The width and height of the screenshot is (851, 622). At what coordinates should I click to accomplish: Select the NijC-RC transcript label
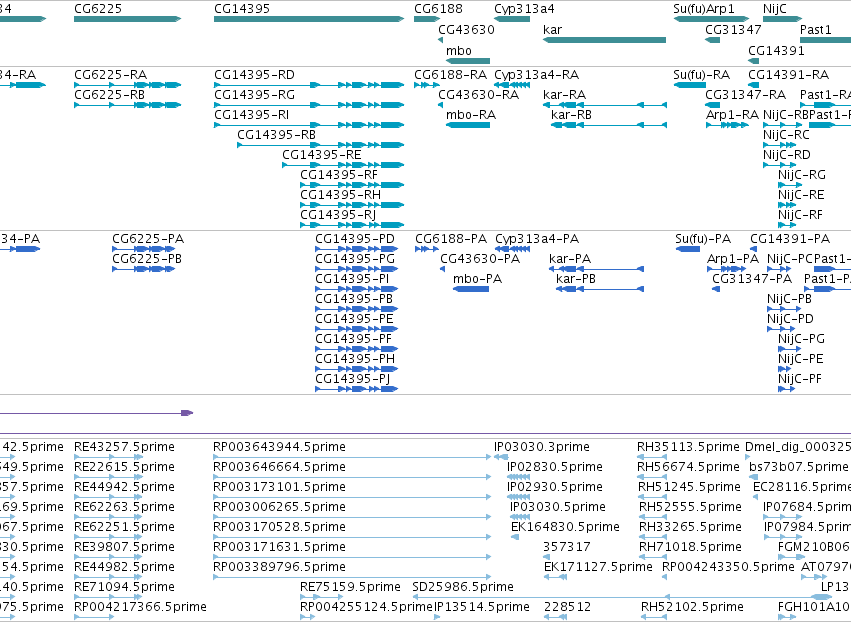pos(786,135)
